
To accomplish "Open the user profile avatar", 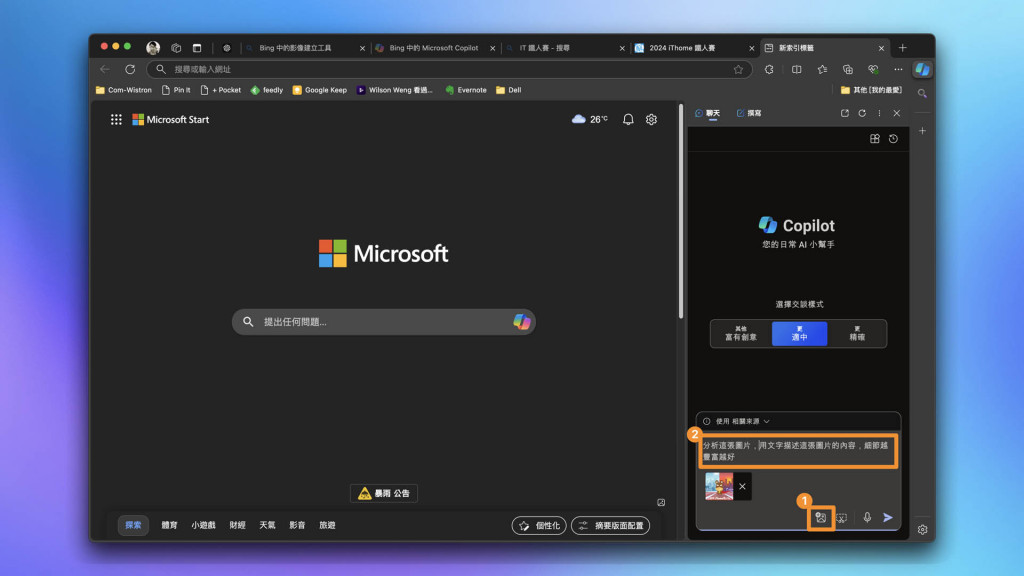I will click(x=153, y=48).
